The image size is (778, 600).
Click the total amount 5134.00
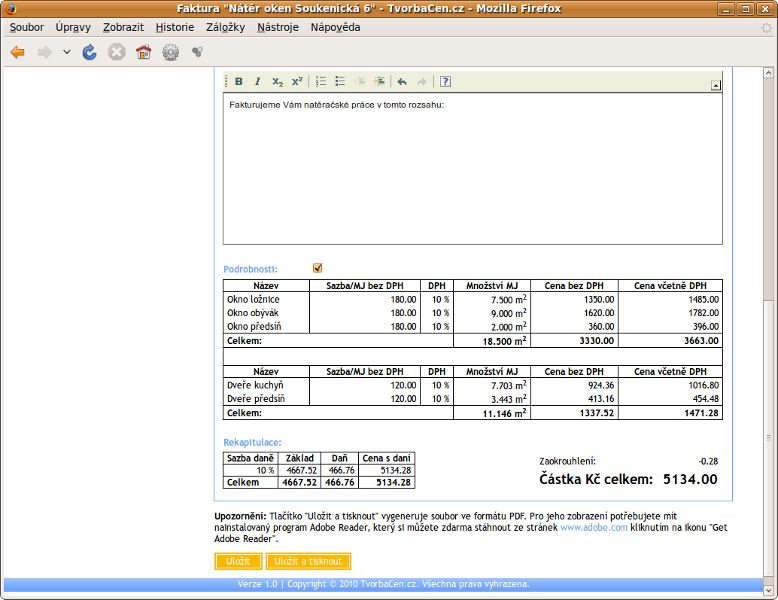click(x=690, y=479)
